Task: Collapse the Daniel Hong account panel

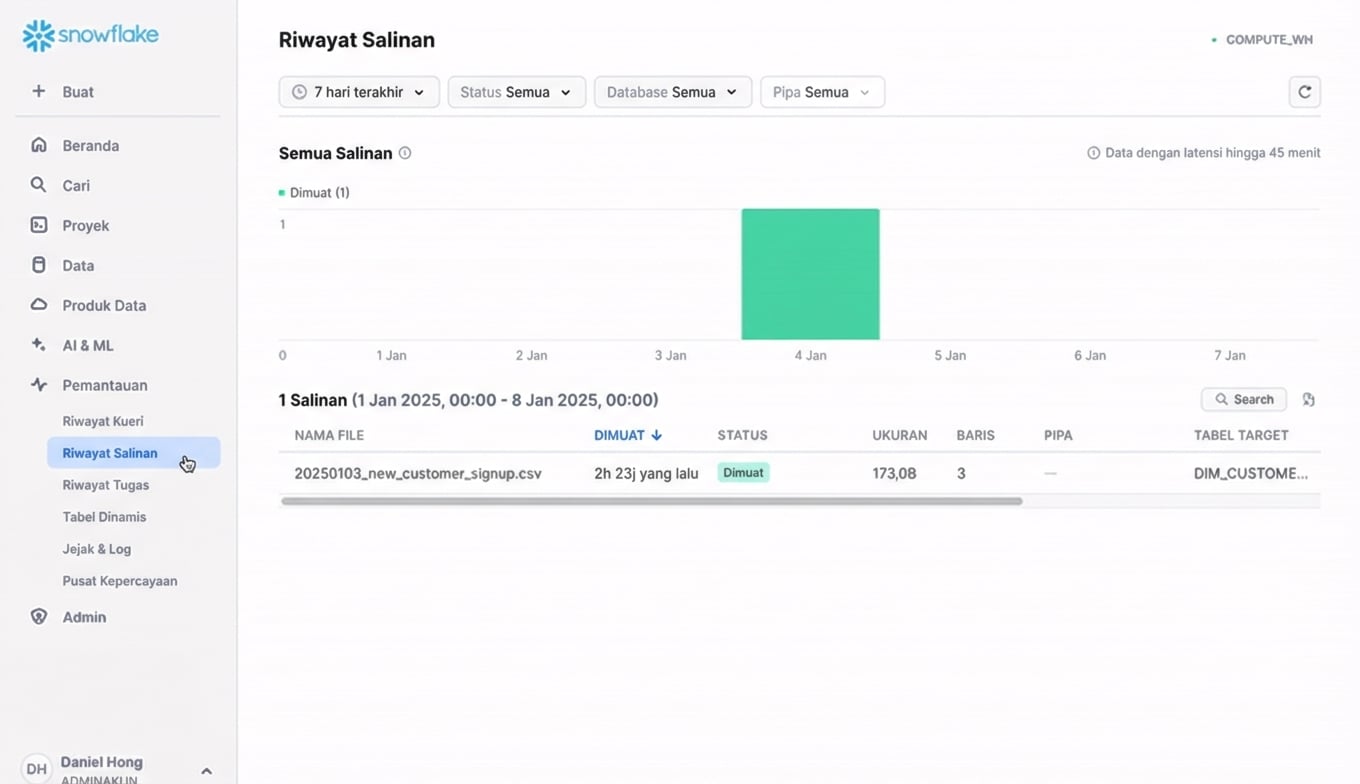Action: tap(207, 770)
